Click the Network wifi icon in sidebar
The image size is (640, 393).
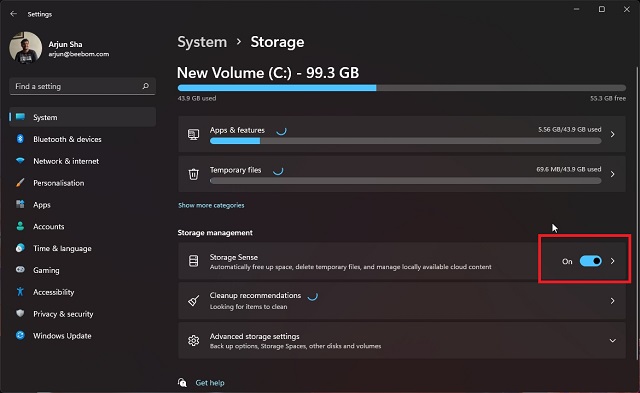click(x=20, y=160)
